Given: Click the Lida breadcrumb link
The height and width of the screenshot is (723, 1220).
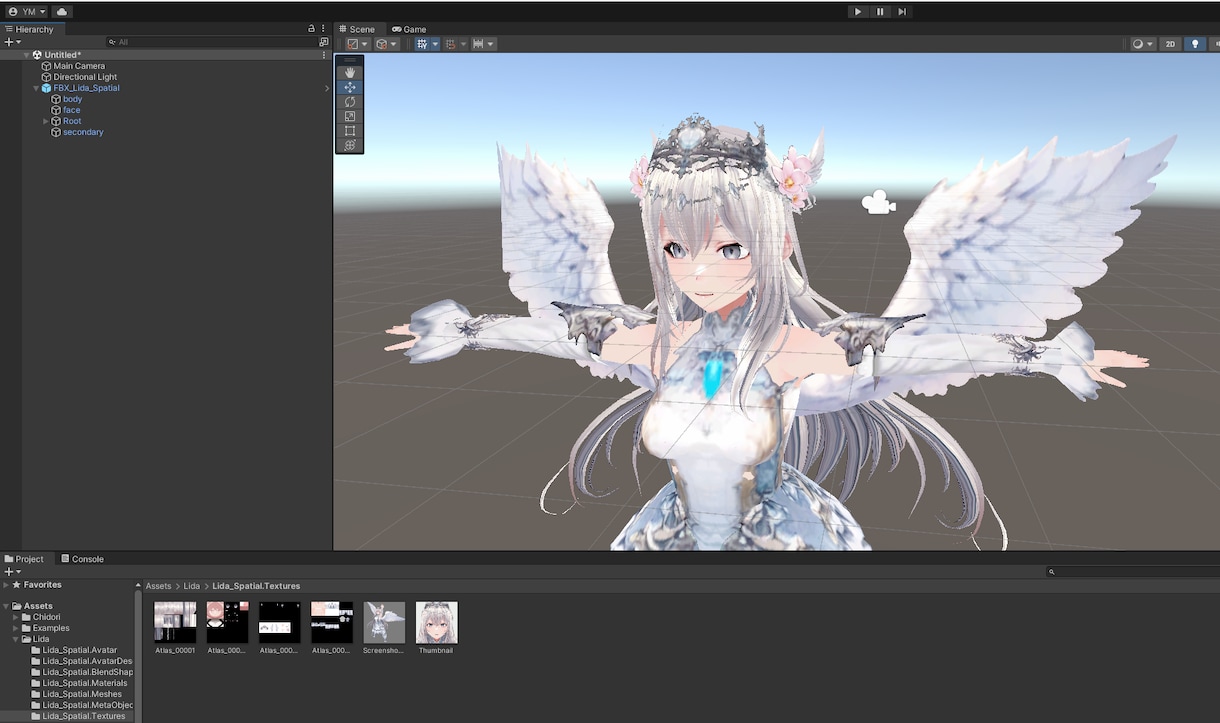Looking at the screenshot, I should click(192, 586).
